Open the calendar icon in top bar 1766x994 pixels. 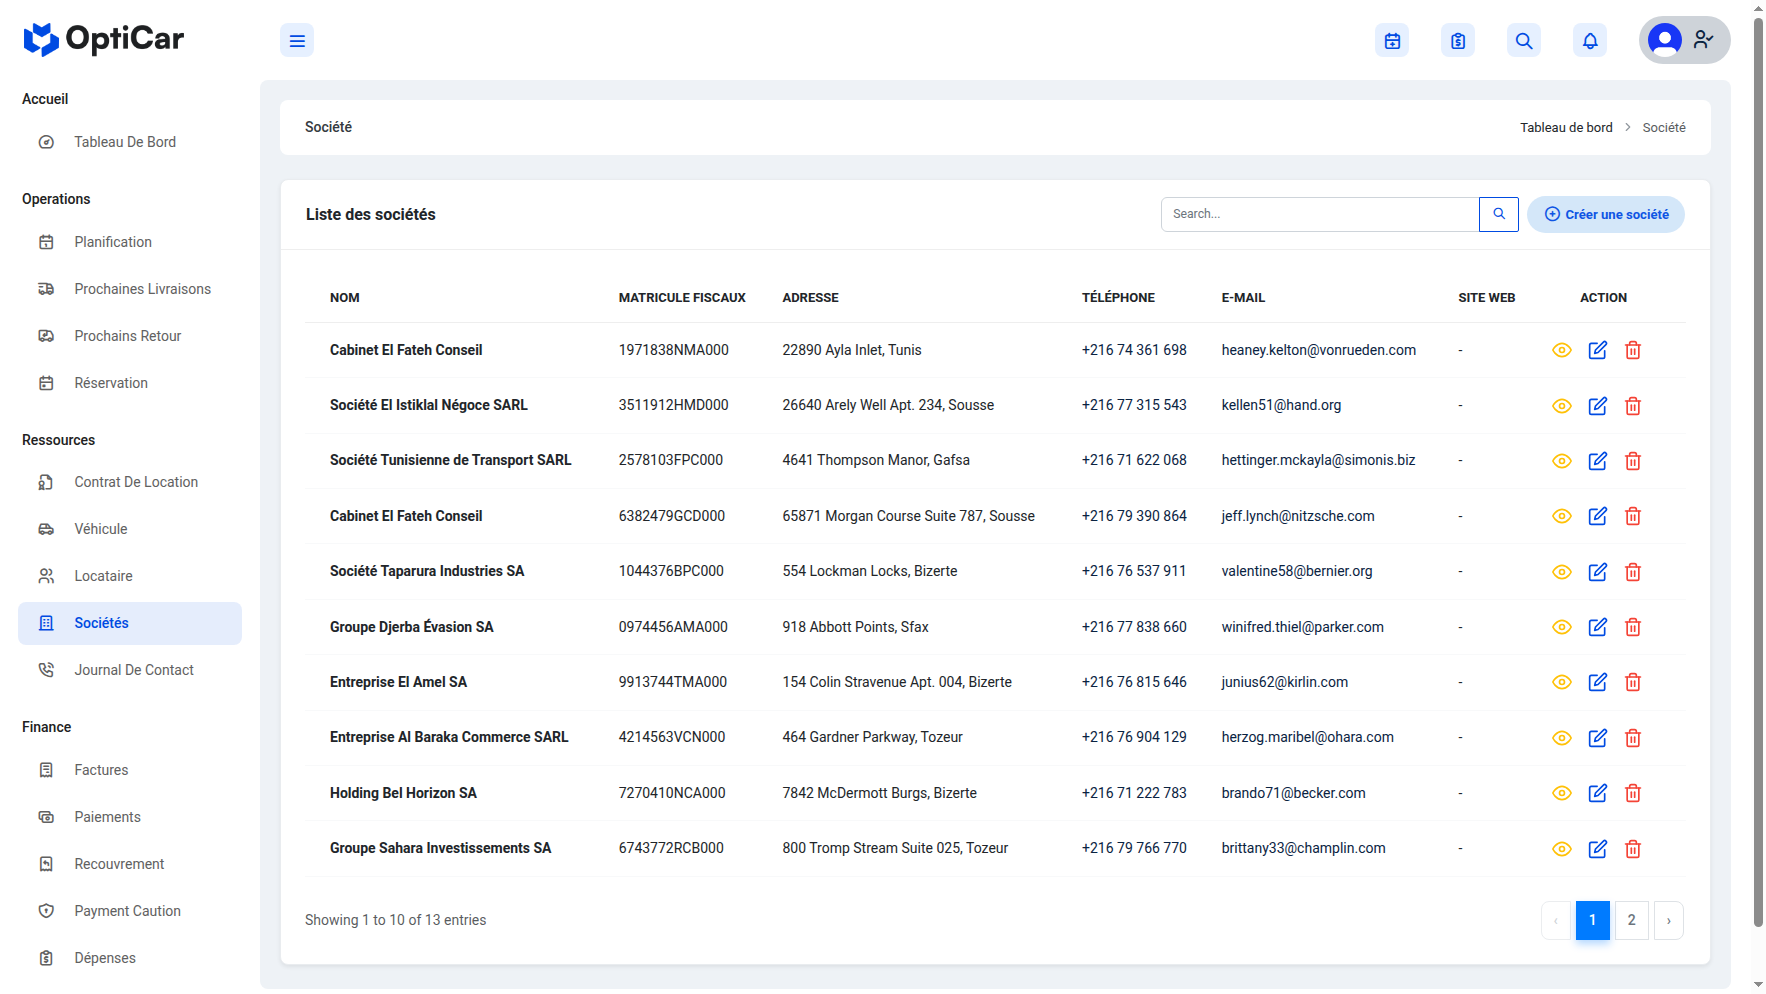(x=1392, y=41)
